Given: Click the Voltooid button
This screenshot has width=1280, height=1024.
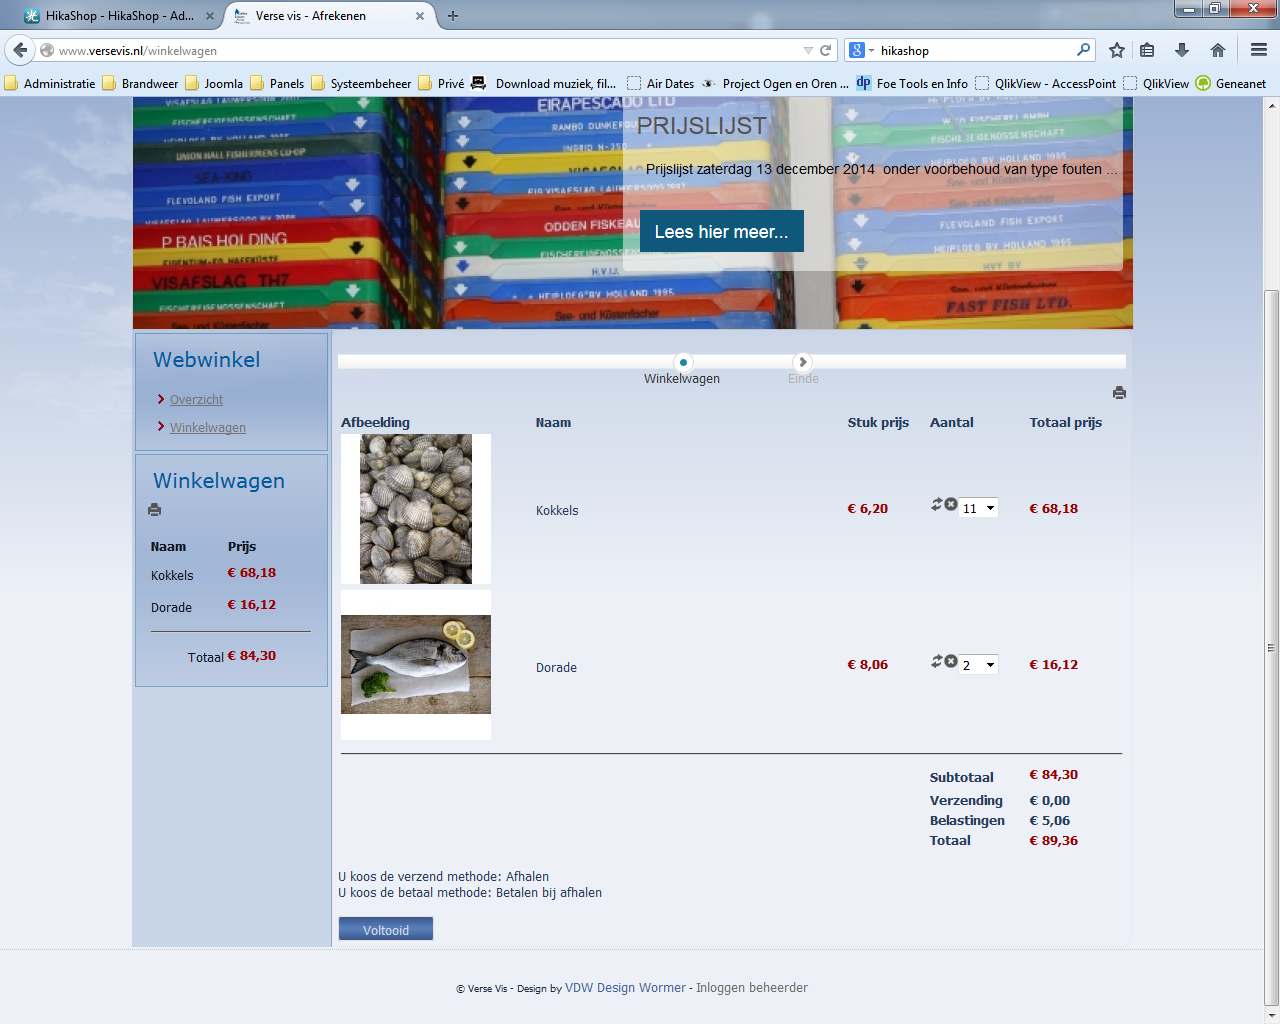Looking at the screenshot, I should pos(386,929).
